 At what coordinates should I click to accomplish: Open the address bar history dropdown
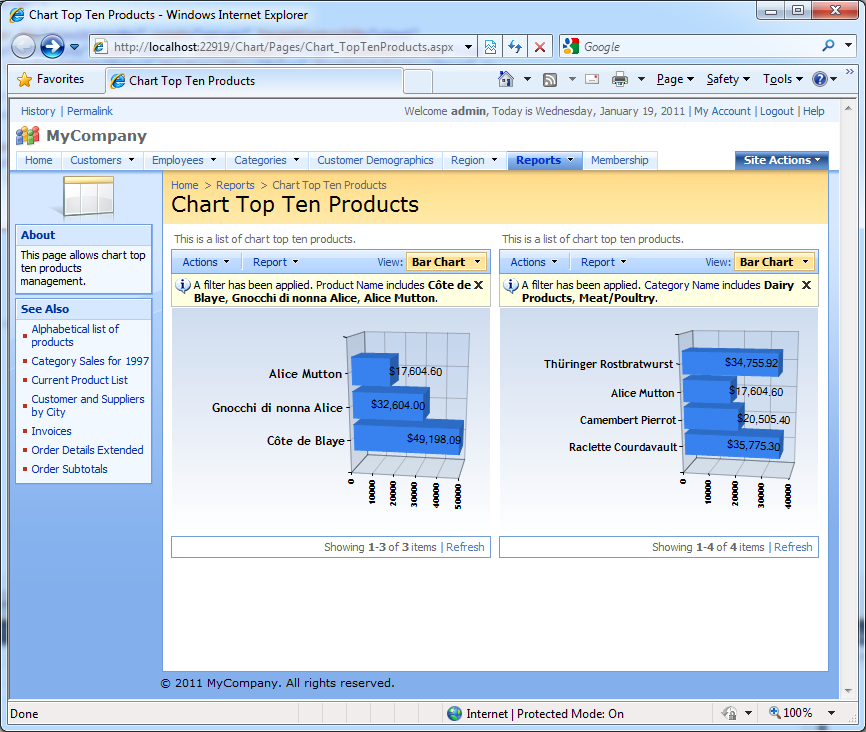tap(468, 47)
